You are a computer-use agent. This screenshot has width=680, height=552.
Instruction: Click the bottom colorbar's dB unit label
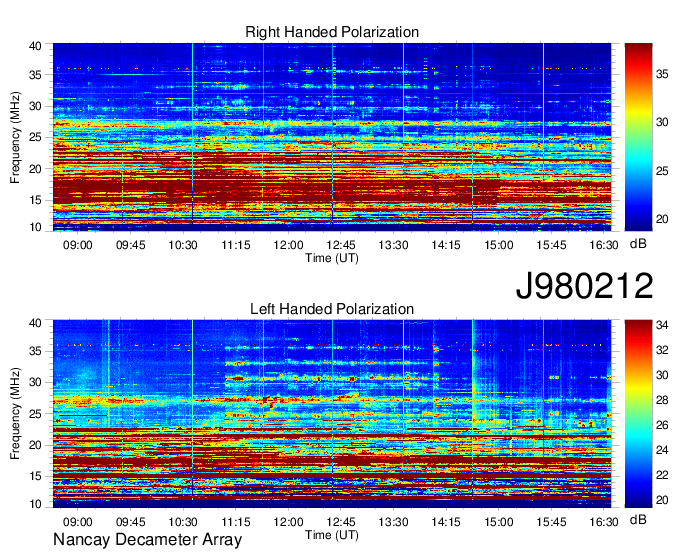click(x=638, y=519)
